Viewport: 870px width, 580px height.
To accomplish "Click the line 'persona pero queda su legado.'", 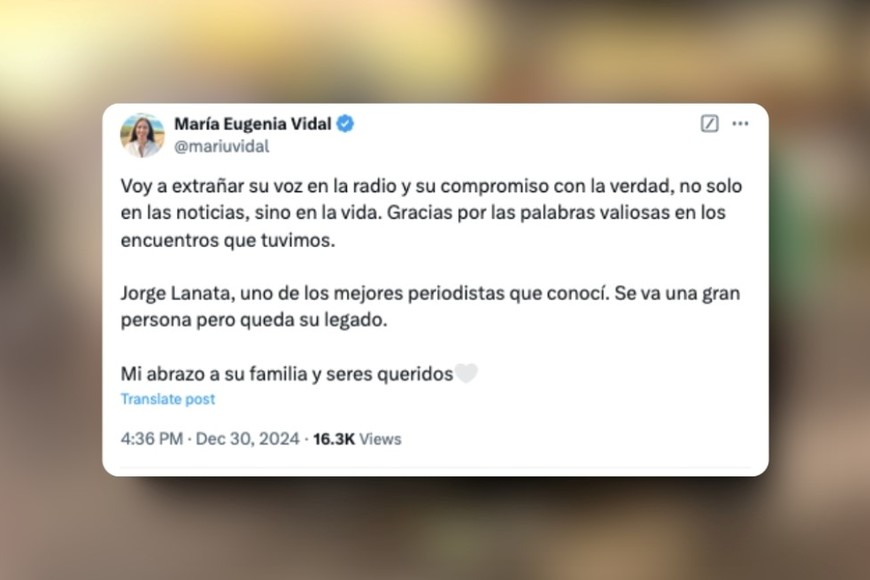I will point(254,320).
